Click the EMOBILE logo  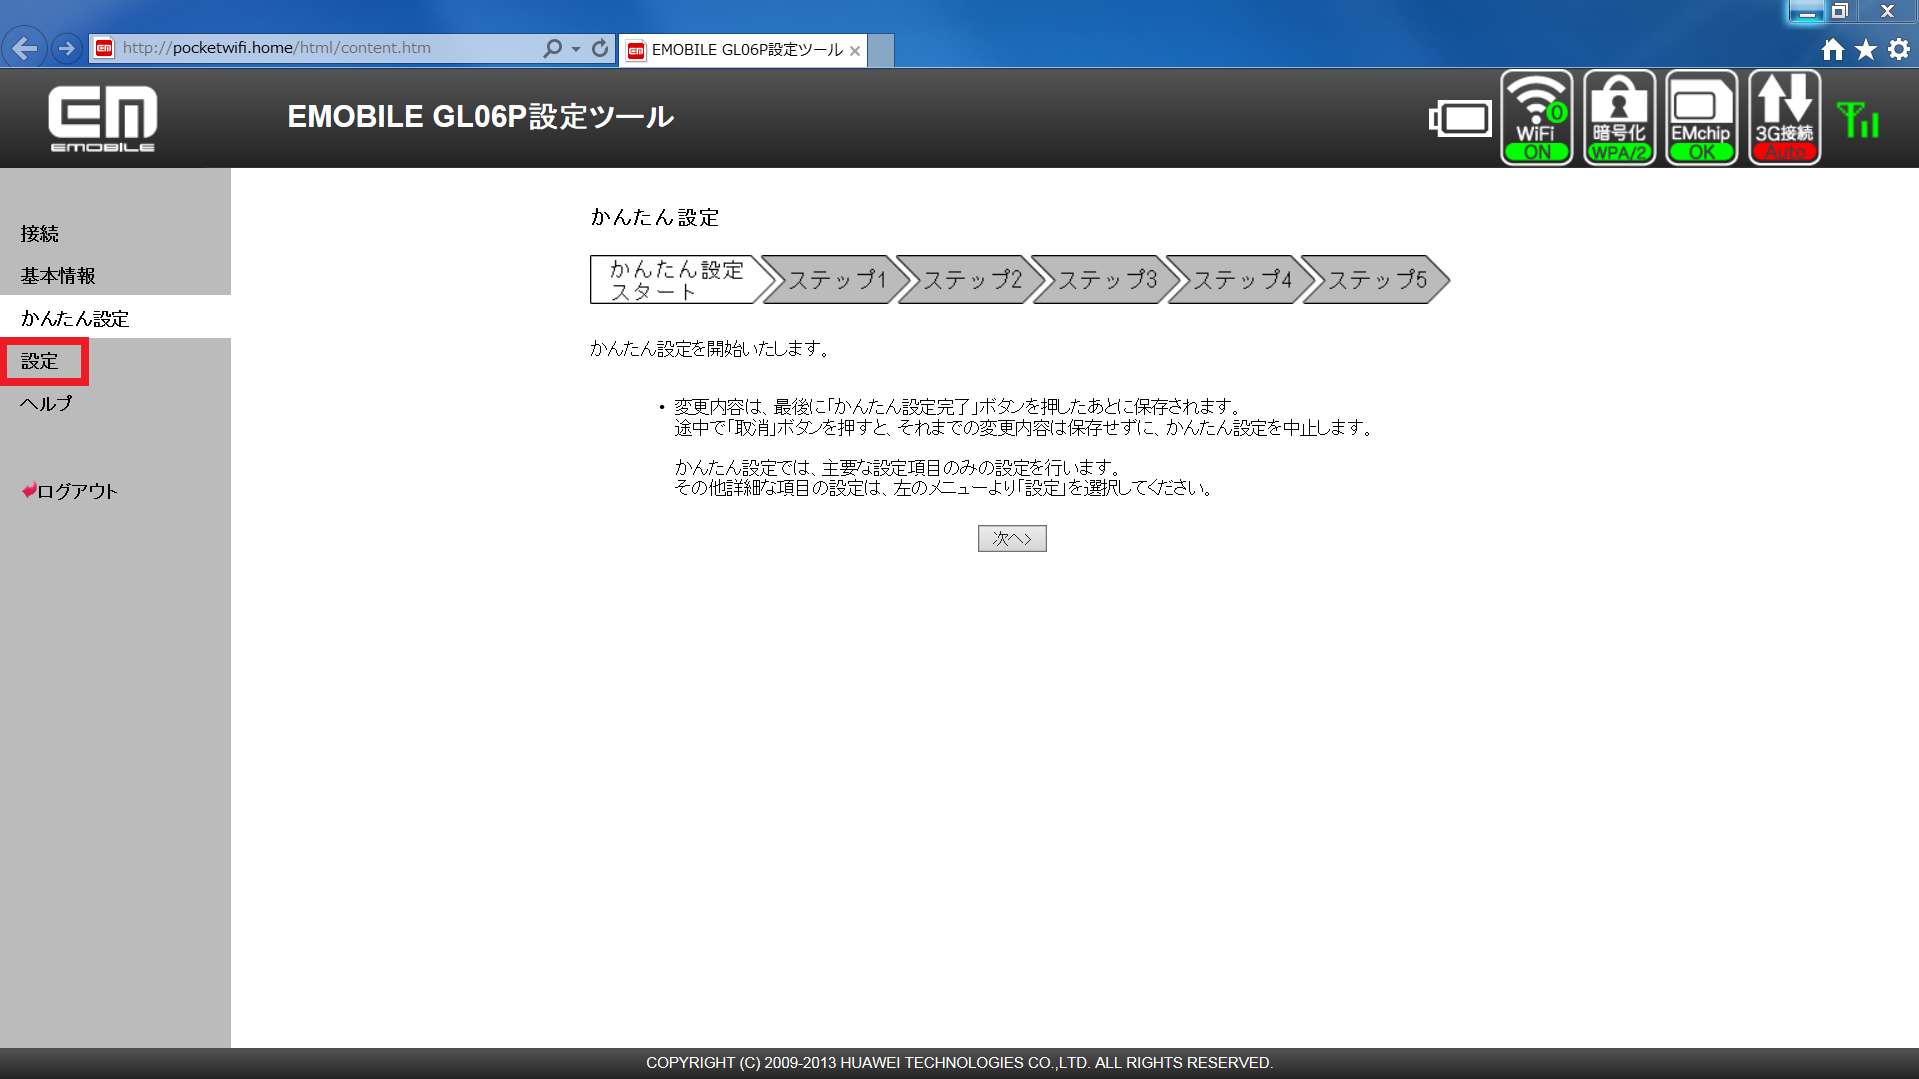102,117
